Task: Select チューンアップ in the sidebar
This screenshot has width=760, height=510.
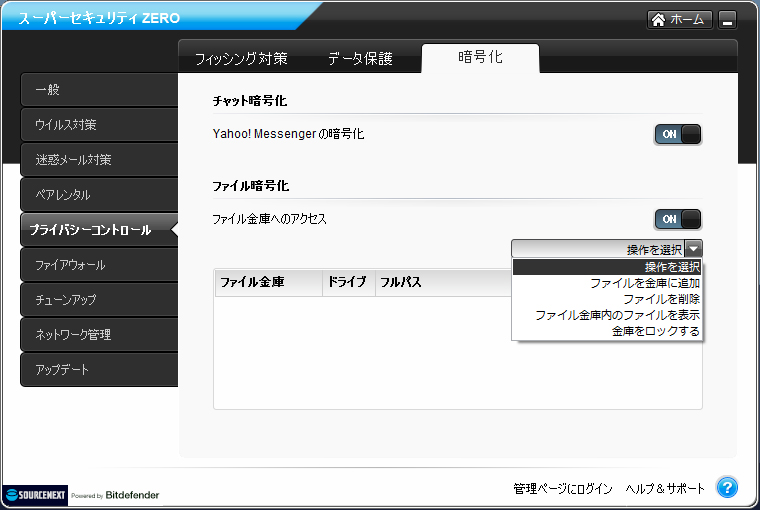Action: pos(98,300)
